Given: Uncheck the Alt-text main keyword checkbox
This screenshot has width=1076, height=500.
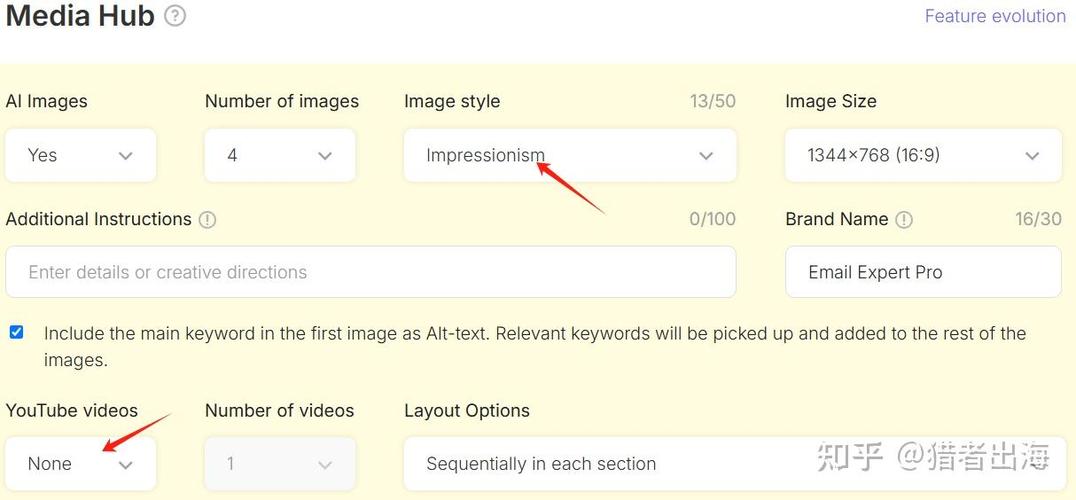Looking at the screenshot, I should [x=16, y=332].
